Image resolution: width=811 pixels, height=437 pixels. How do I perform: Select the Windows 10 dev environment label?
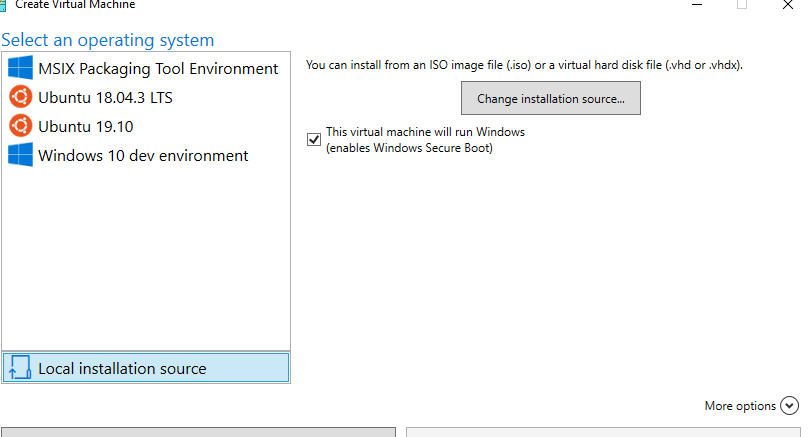(143, 155)
